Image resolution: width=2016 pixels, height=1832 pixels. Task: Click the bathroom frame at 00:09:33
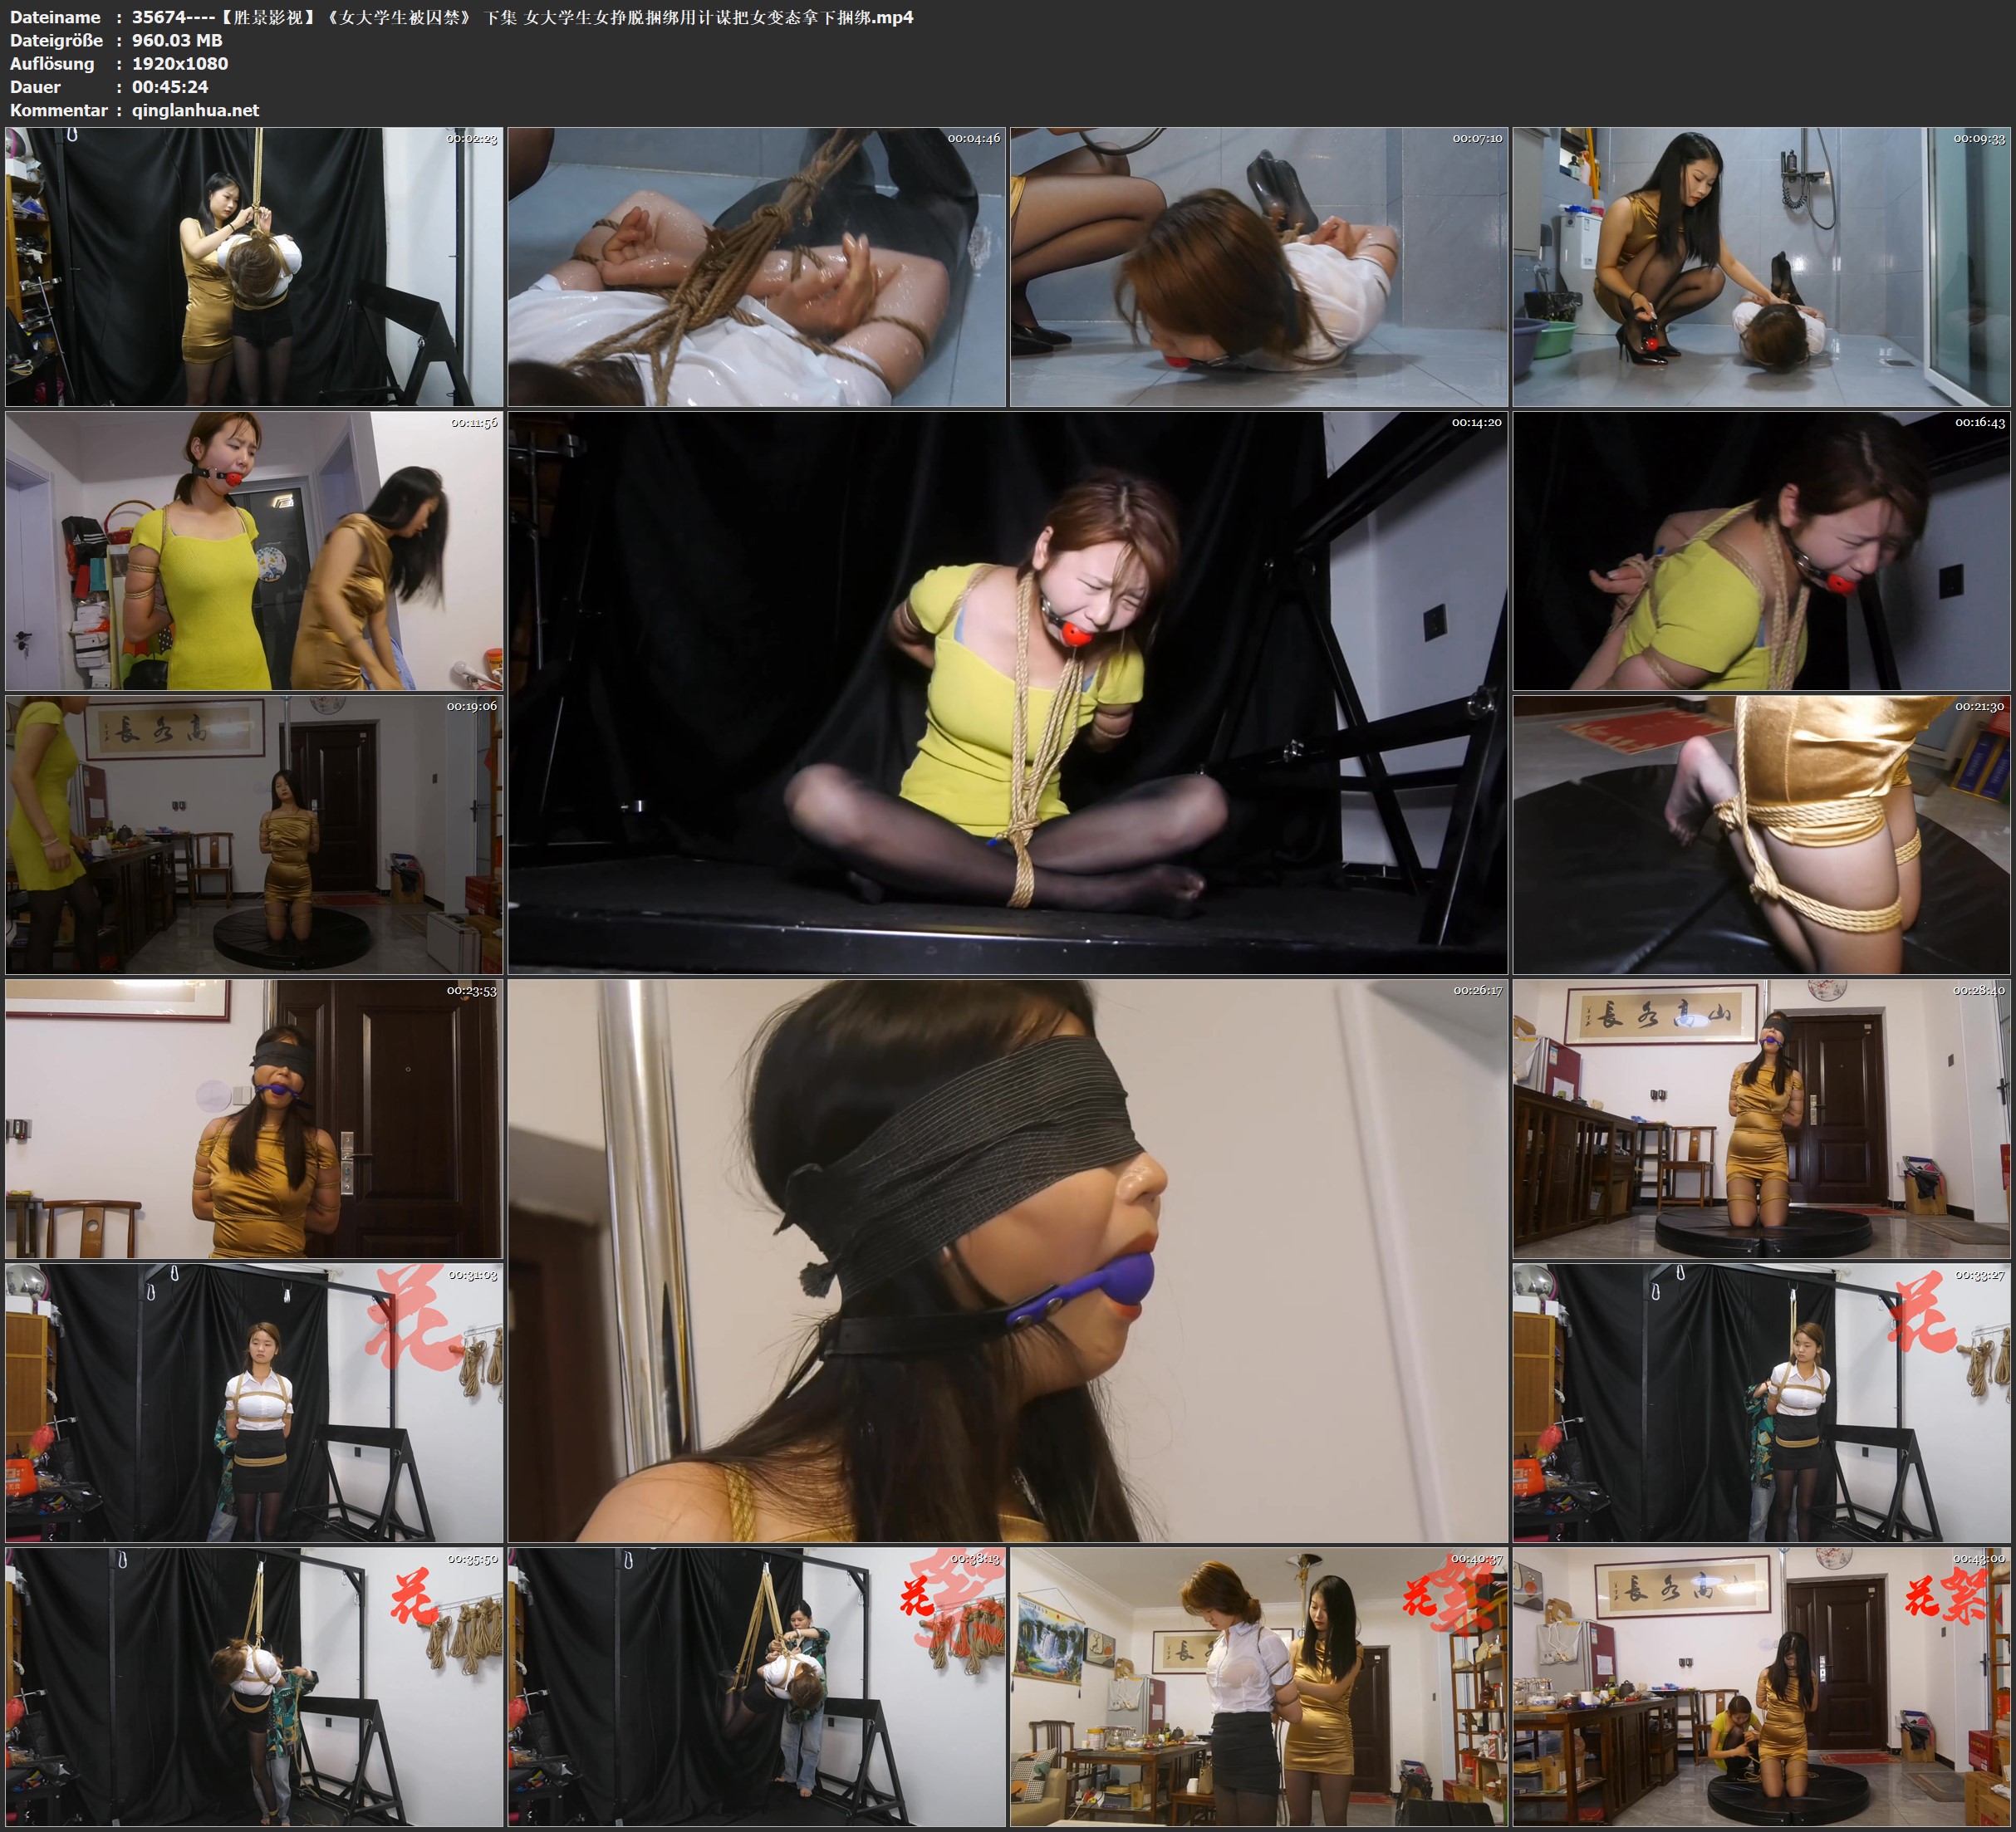tap(1761, 266)
